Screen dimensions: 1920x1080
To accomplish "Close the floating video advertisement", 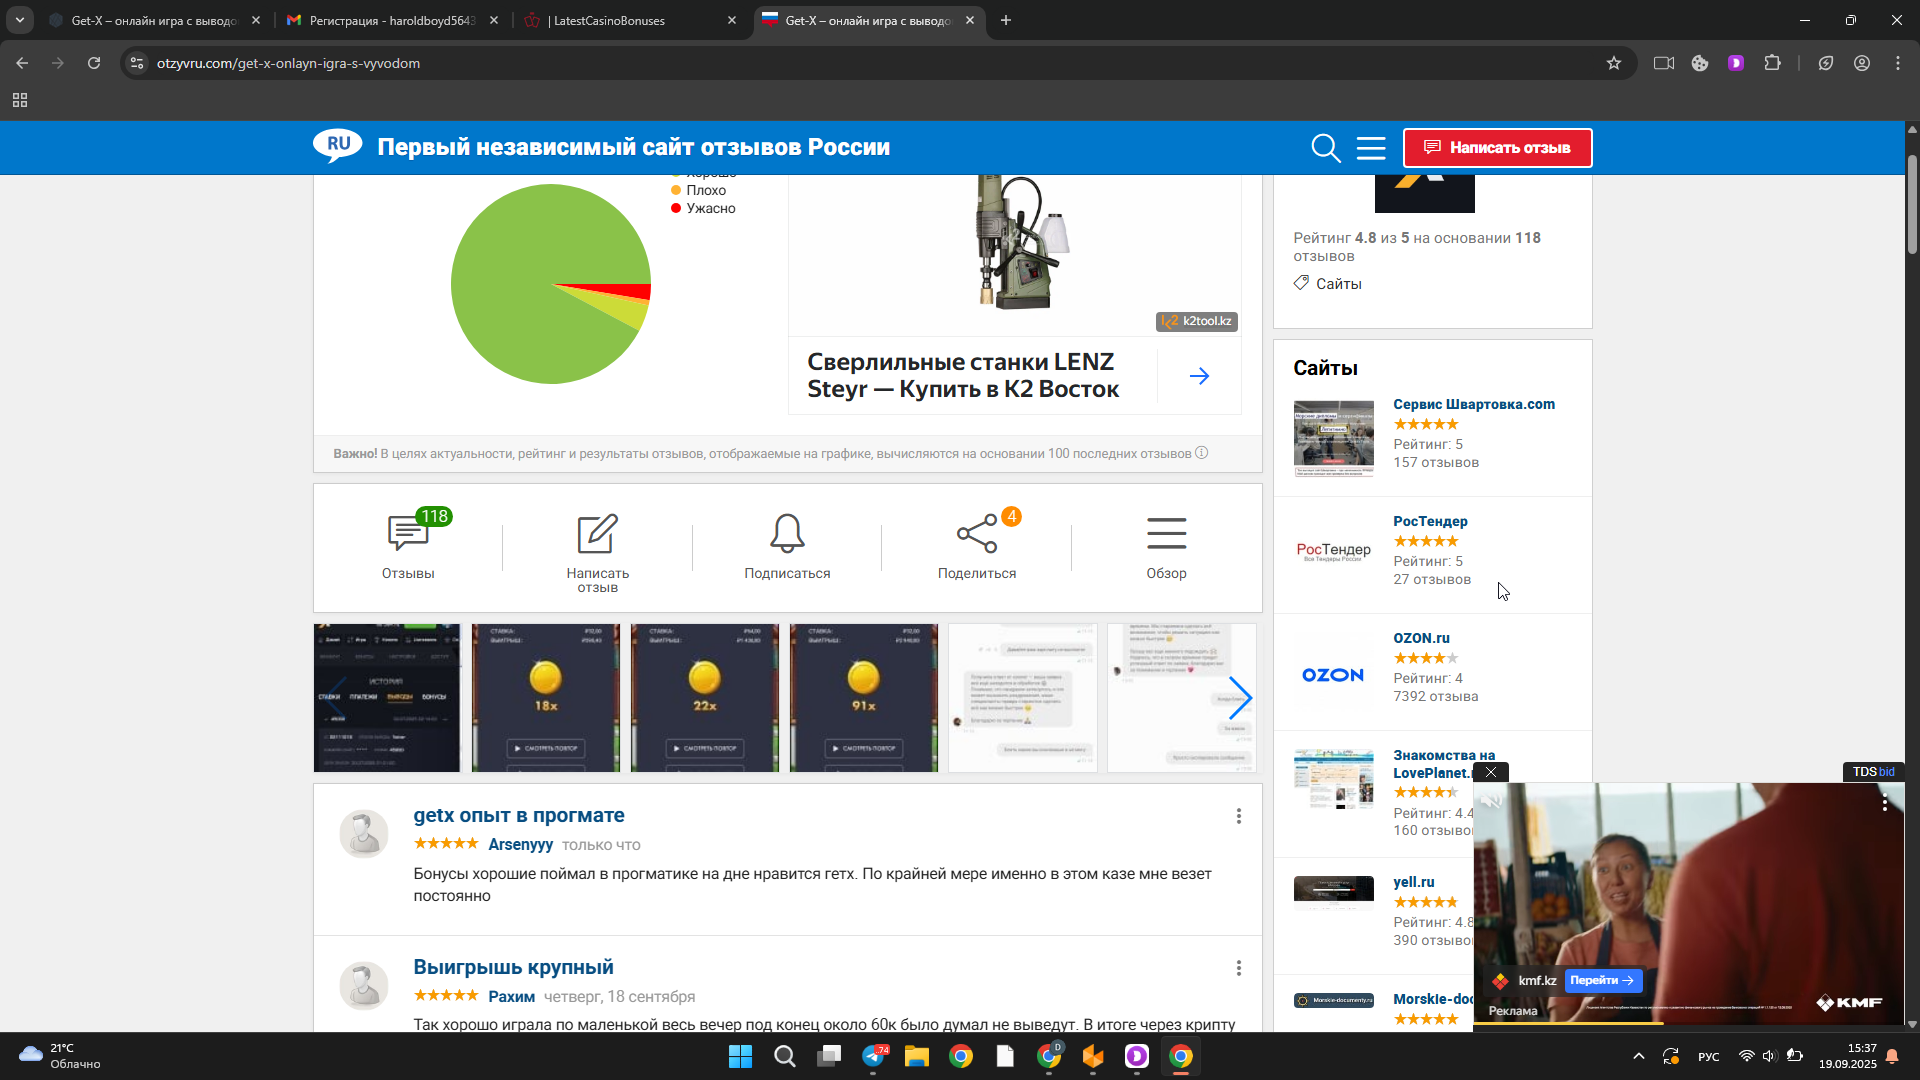I will click(x=1491, y=772).
